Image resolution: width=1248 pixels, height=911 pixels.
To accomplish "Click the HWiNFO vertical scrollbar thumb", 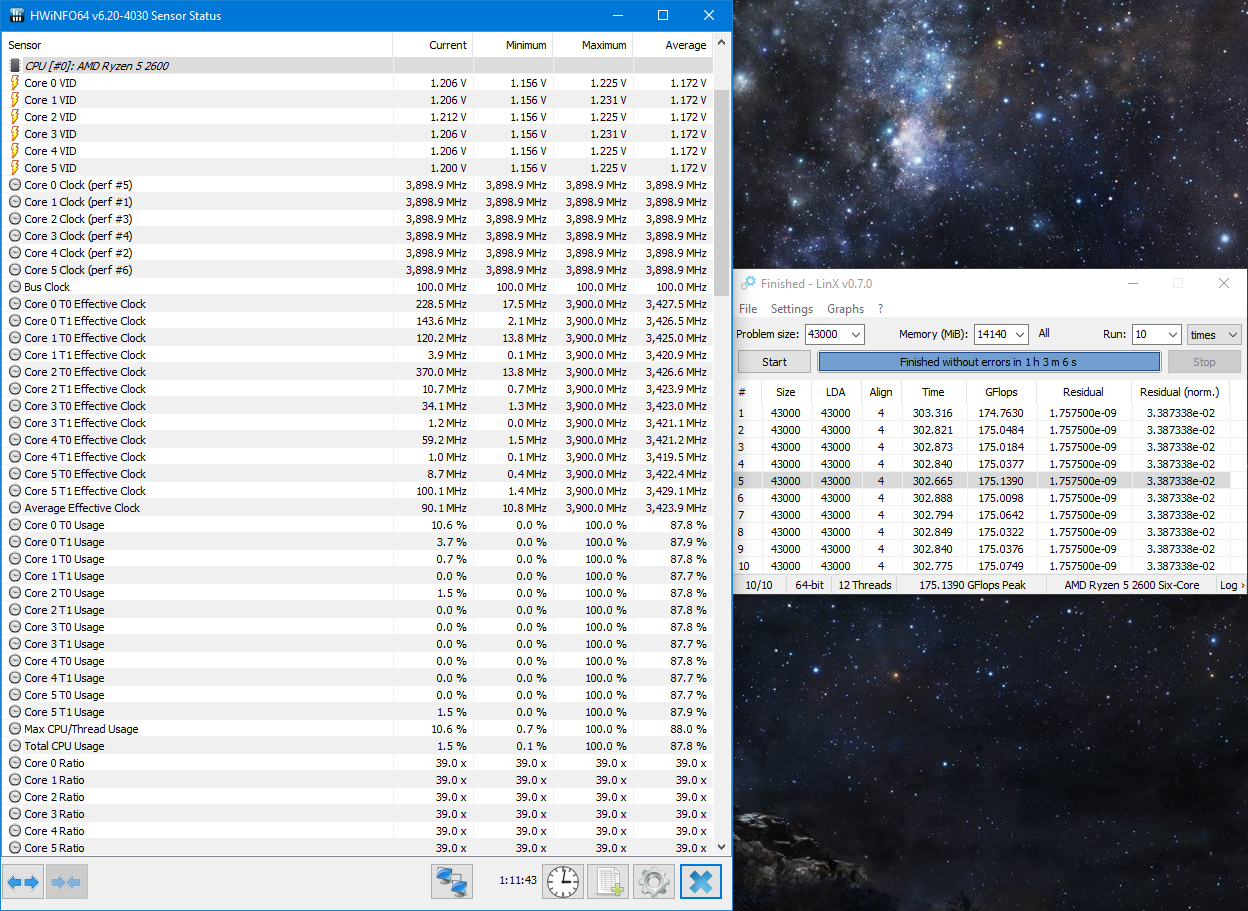I will [x=721, y=192].
